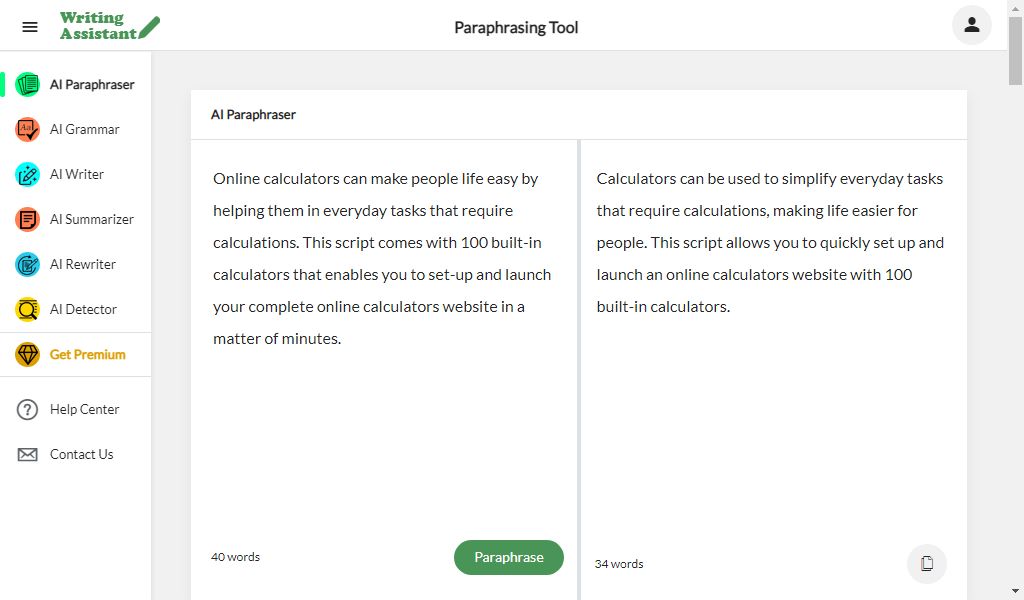Image resolution: width=1024 pixels, height=600 pixels.
Task: Go to the Contact Us page
Action: (81, 454)
